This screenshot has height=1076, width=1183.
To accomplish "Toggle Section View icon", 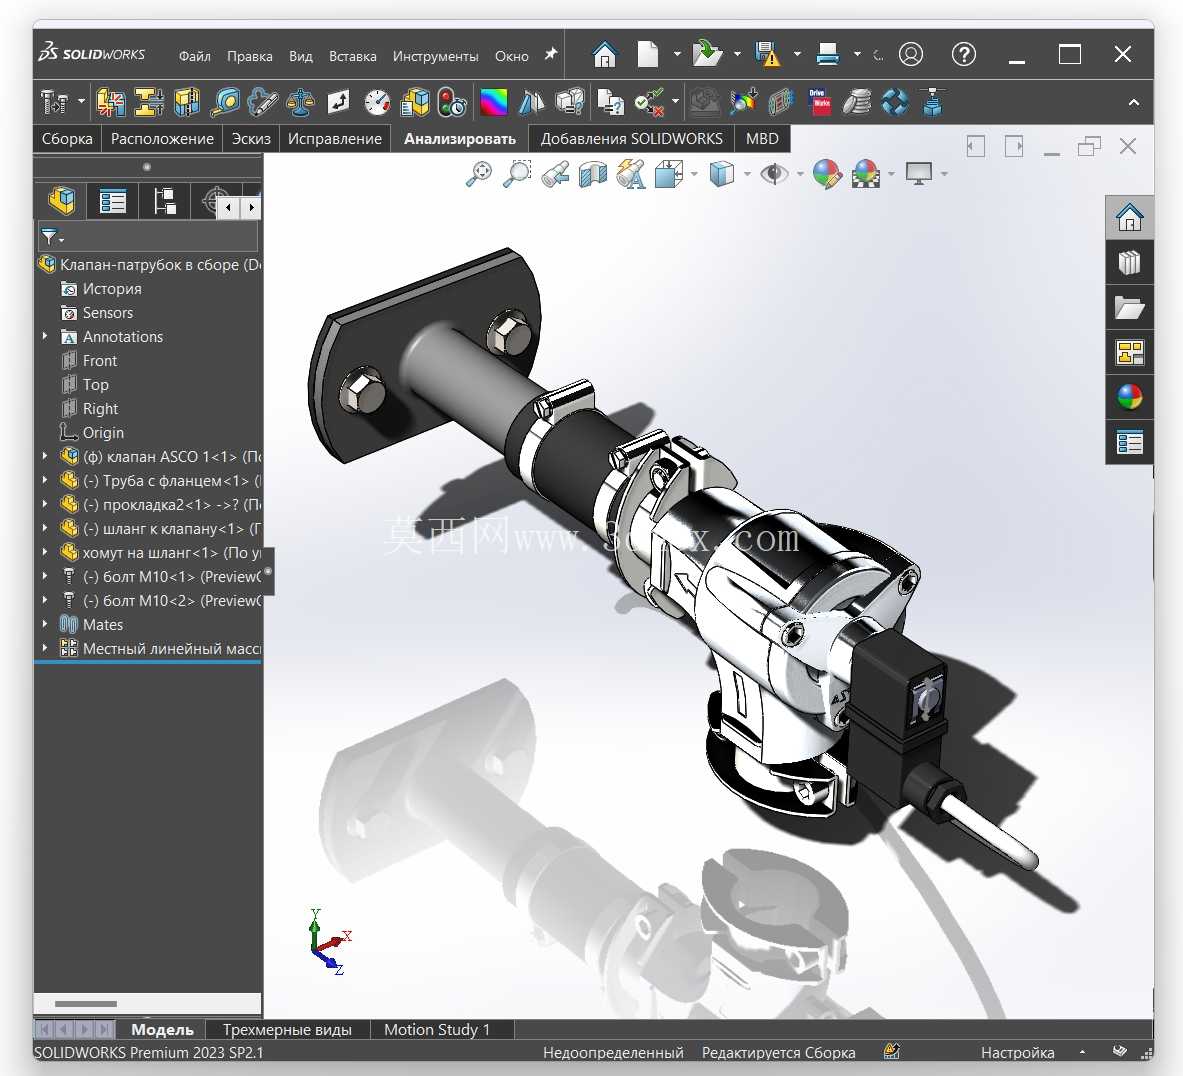I will (x=593, y=174).
